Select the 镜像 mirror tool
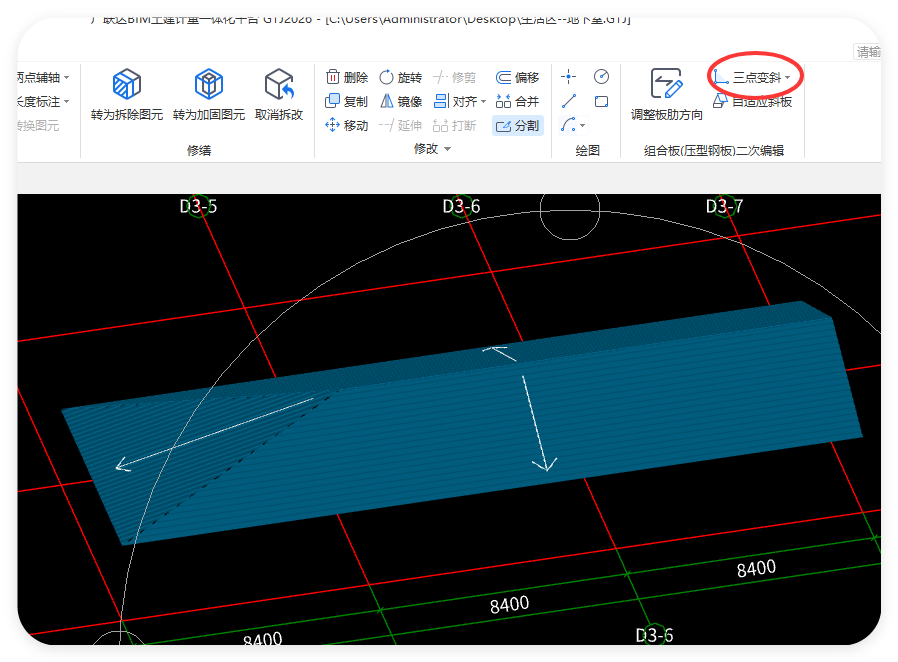 pos(400,101)
